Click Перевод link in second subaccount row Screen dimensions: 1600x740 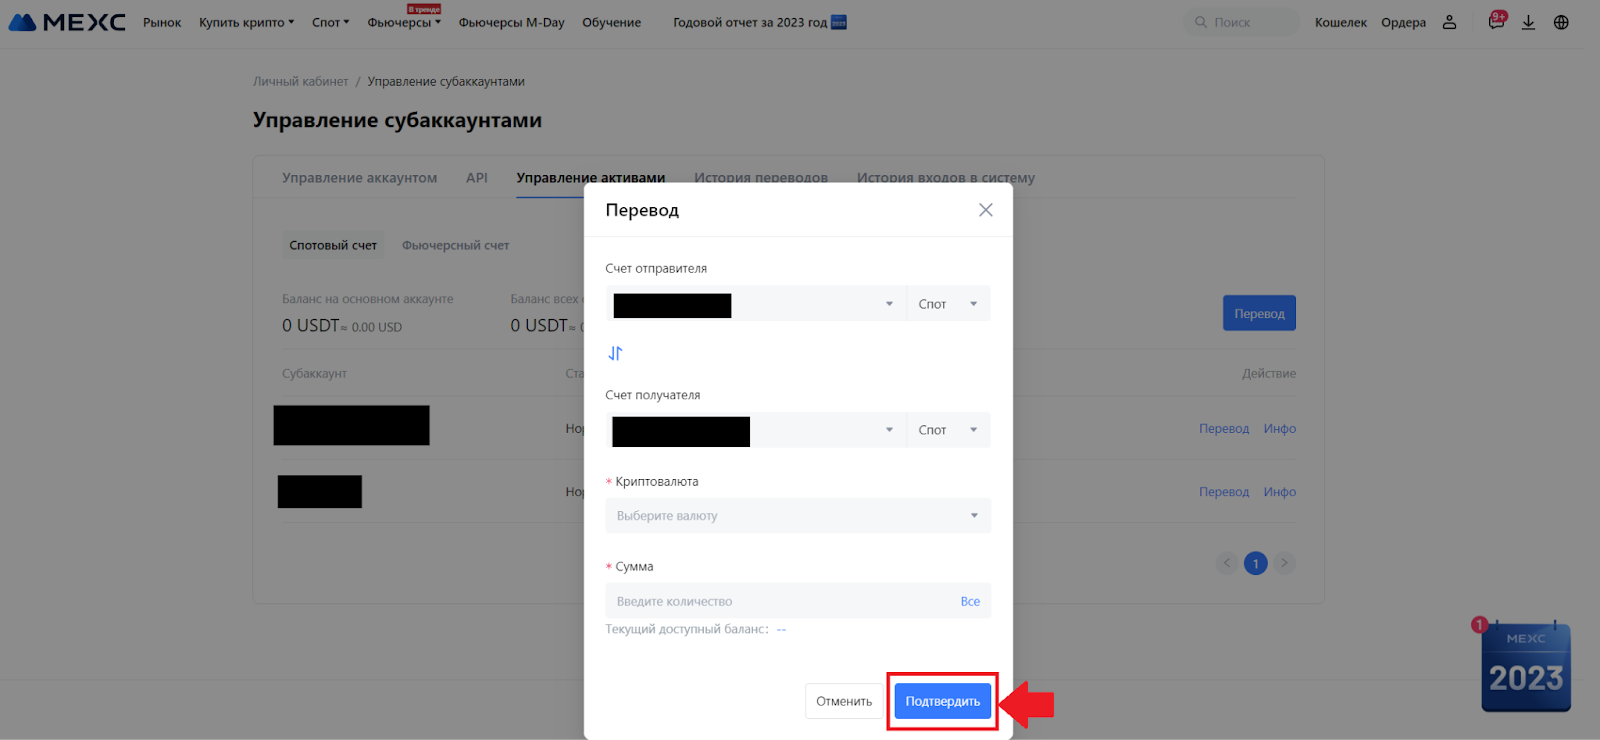1224,491
